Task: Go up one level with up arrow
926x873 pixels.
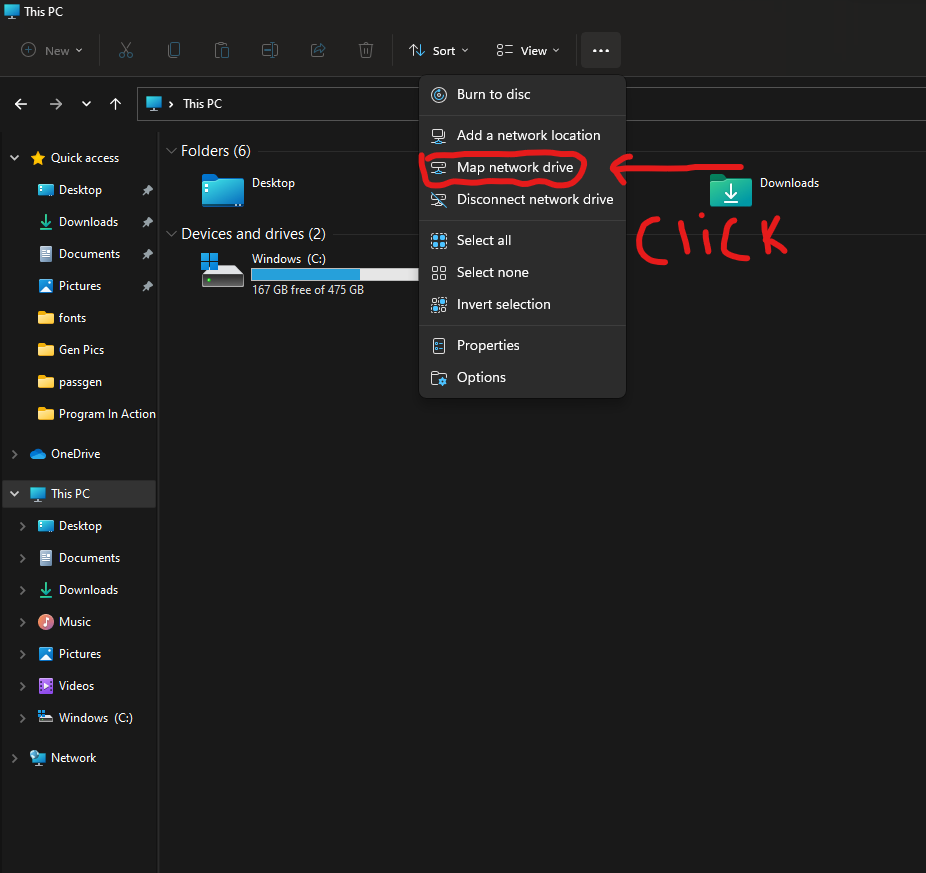Action: pyautogui.click(x=115, y=104)
